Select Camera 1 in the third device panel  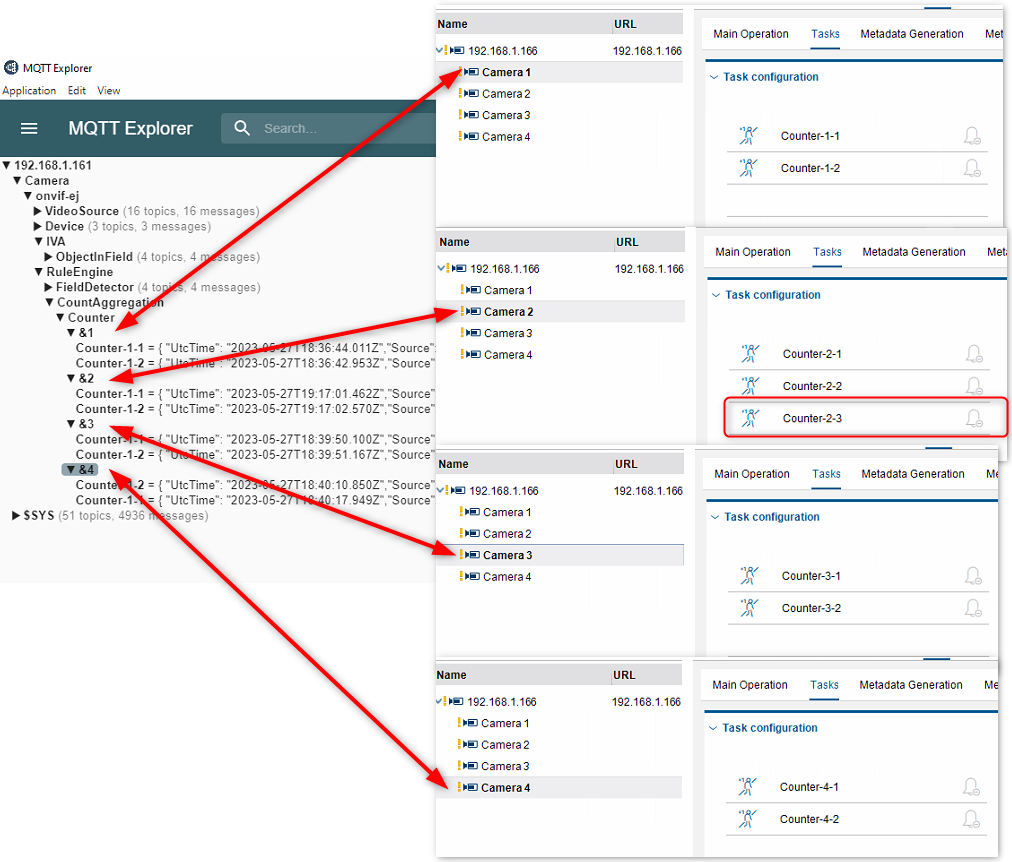tap(507, 512)
